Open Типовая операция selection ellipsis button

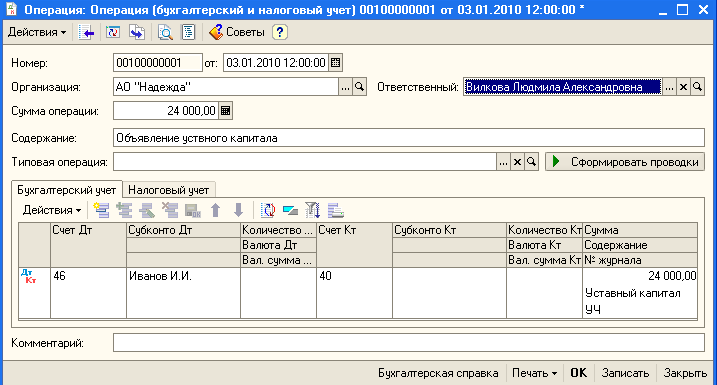click(503, 162)
